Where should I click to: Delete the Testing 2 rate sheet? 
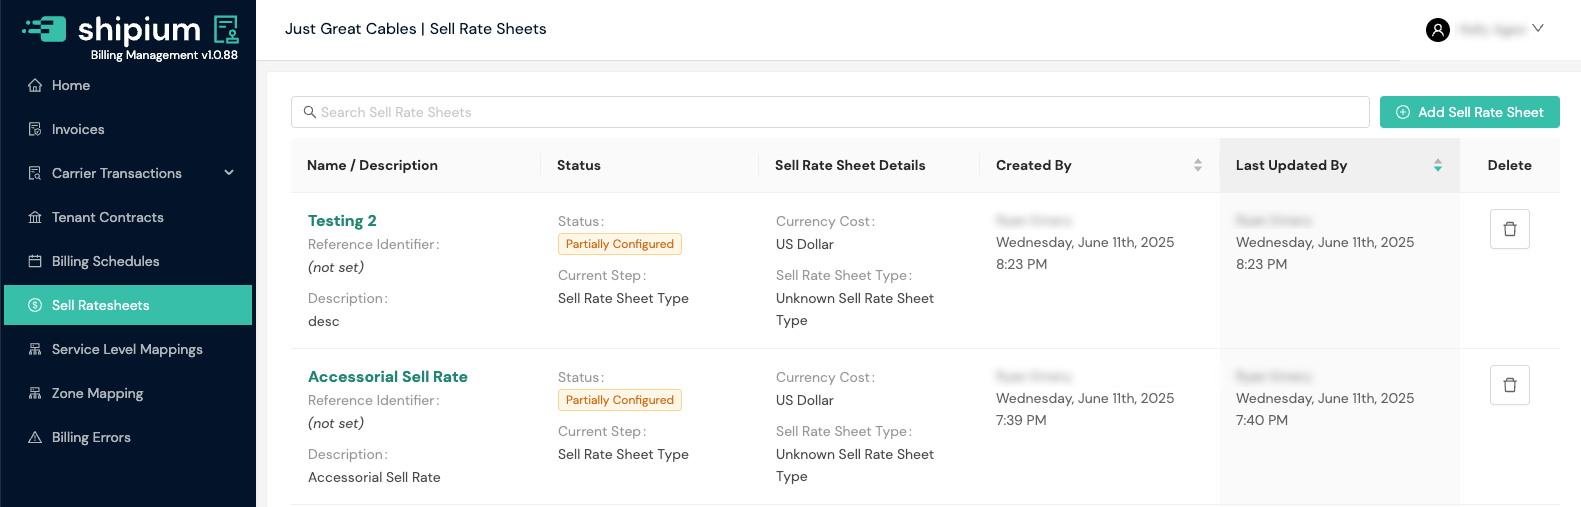point(1509,229)
